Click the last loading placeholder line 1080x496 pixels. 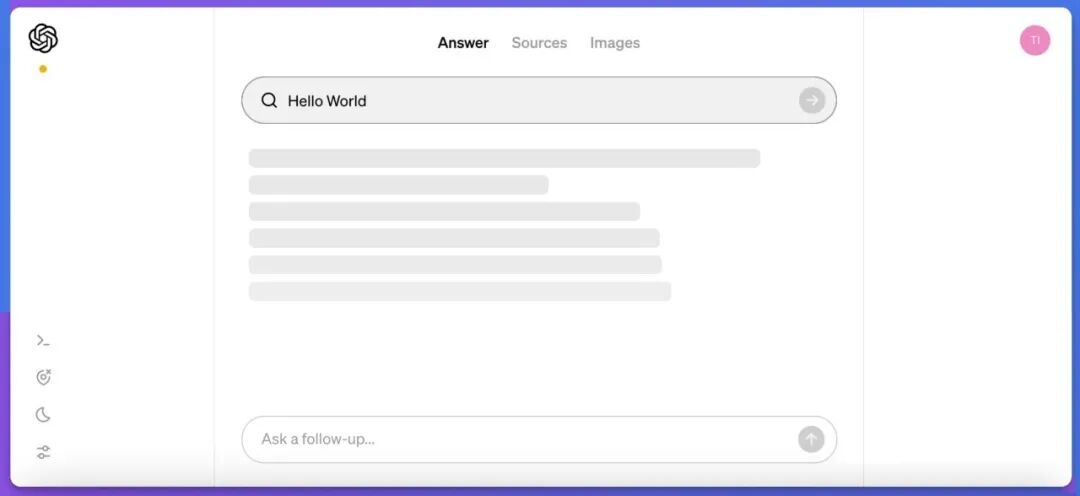tap(460, 291)
